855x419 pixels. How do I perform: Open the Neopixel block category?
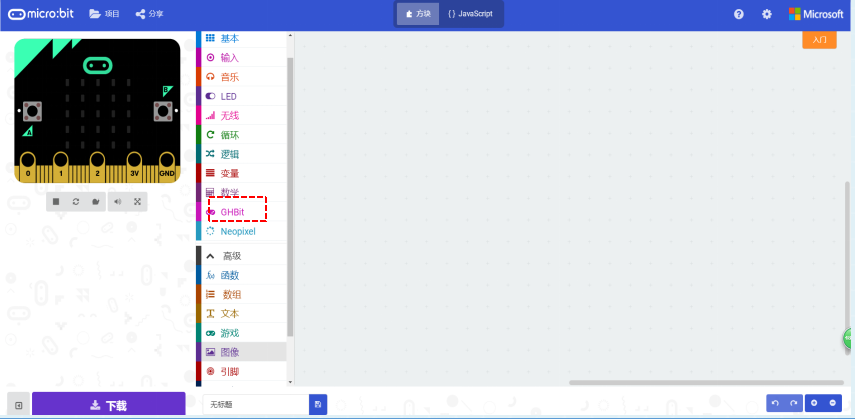pos(241,231)
